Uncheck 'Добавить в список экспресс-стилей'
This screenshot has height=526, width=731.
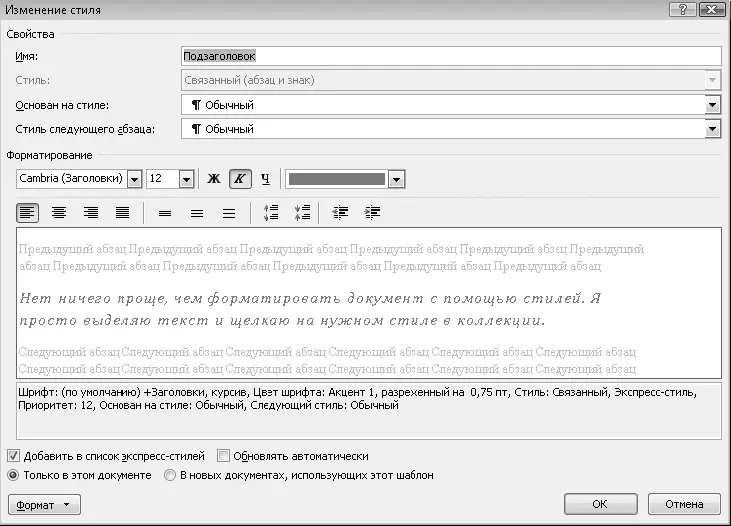tap(12, 455)
